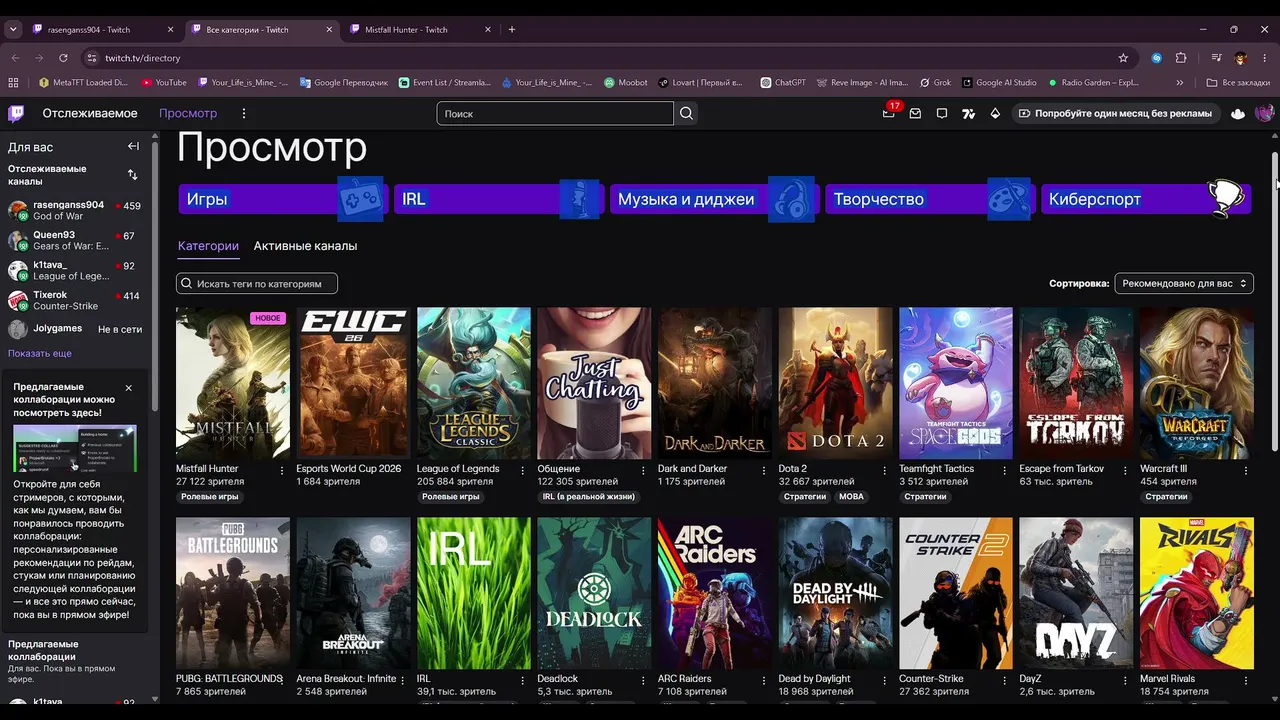This screenshot has width=1280, height=720.
Task: Open the sort dropdown 'Рекомендовано для вас'
Action: (x=1184, y=284)
